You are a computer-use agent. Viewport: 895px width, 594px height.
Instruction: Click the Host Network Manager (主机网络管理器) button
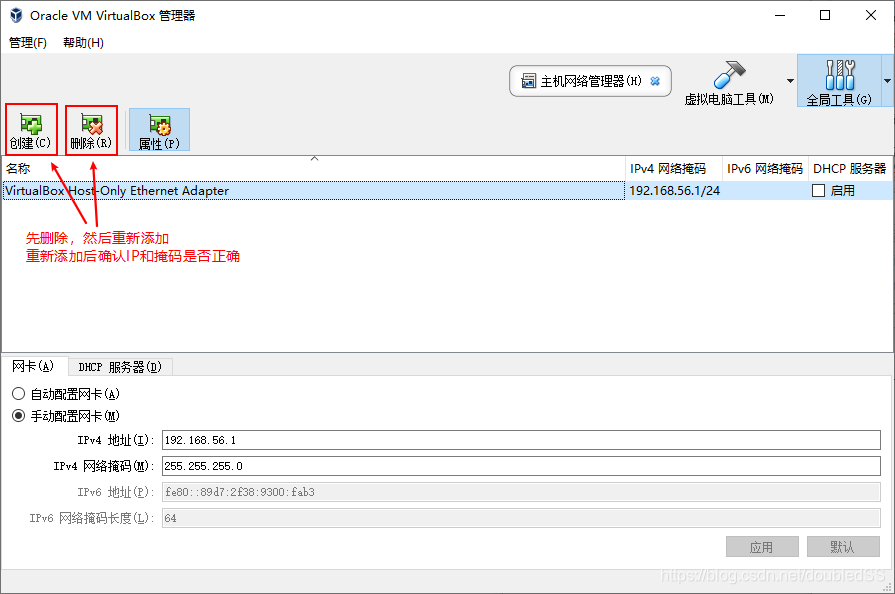pos(590,81)
